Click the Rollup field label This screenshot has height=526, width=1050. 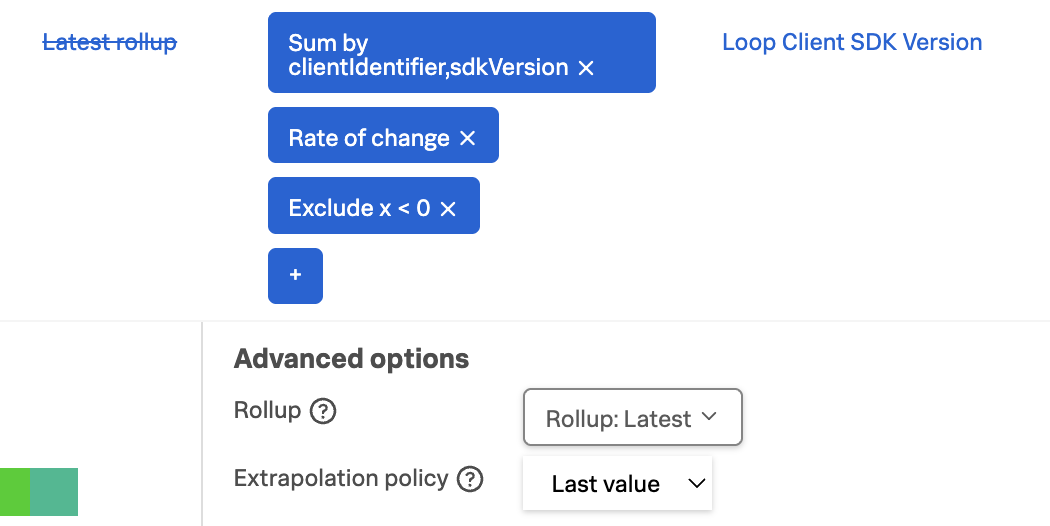(x=267, y=410)
